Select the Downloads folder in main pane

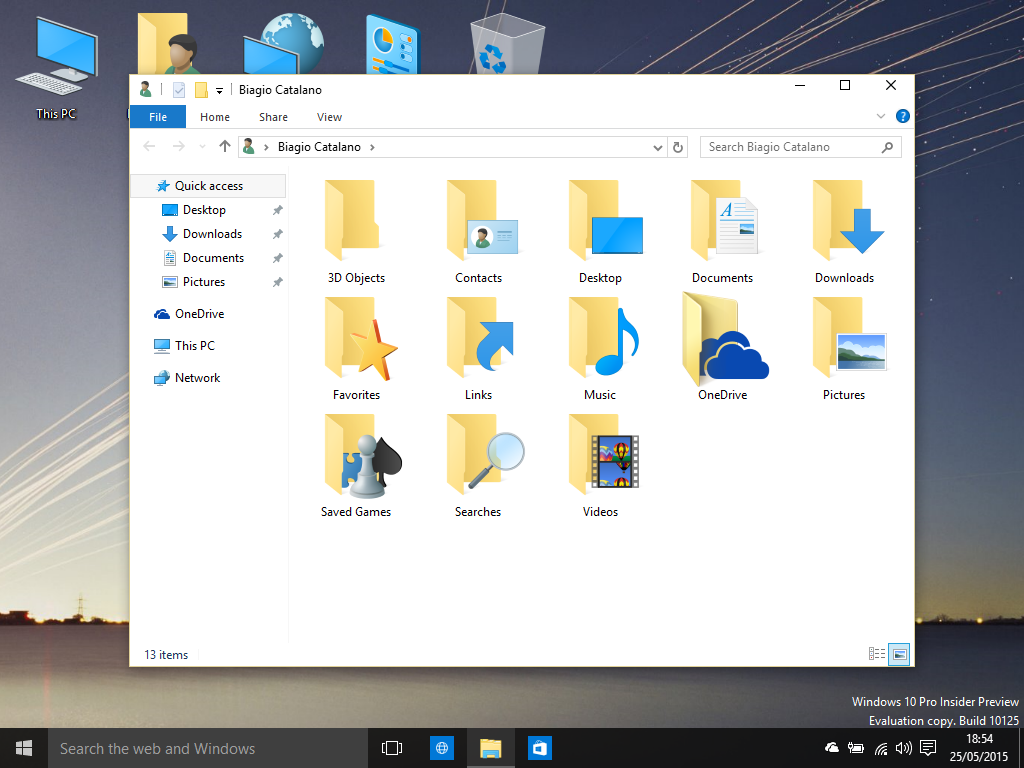(844, 232)
